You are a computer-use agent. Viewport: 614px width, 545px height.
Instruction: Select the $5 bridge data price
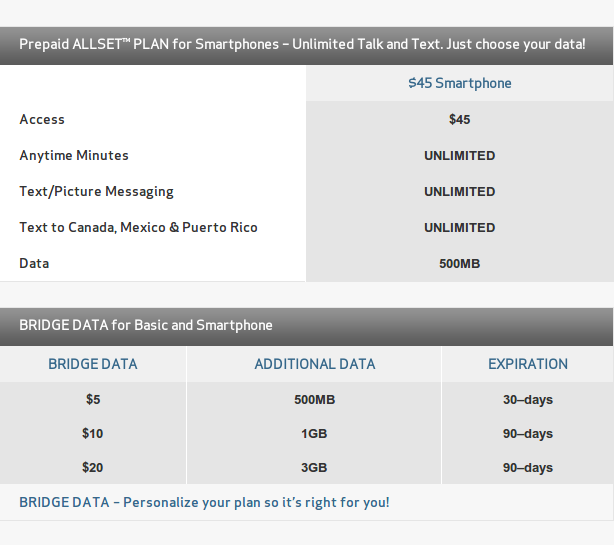pyautogui.click(x=93, y=399)
